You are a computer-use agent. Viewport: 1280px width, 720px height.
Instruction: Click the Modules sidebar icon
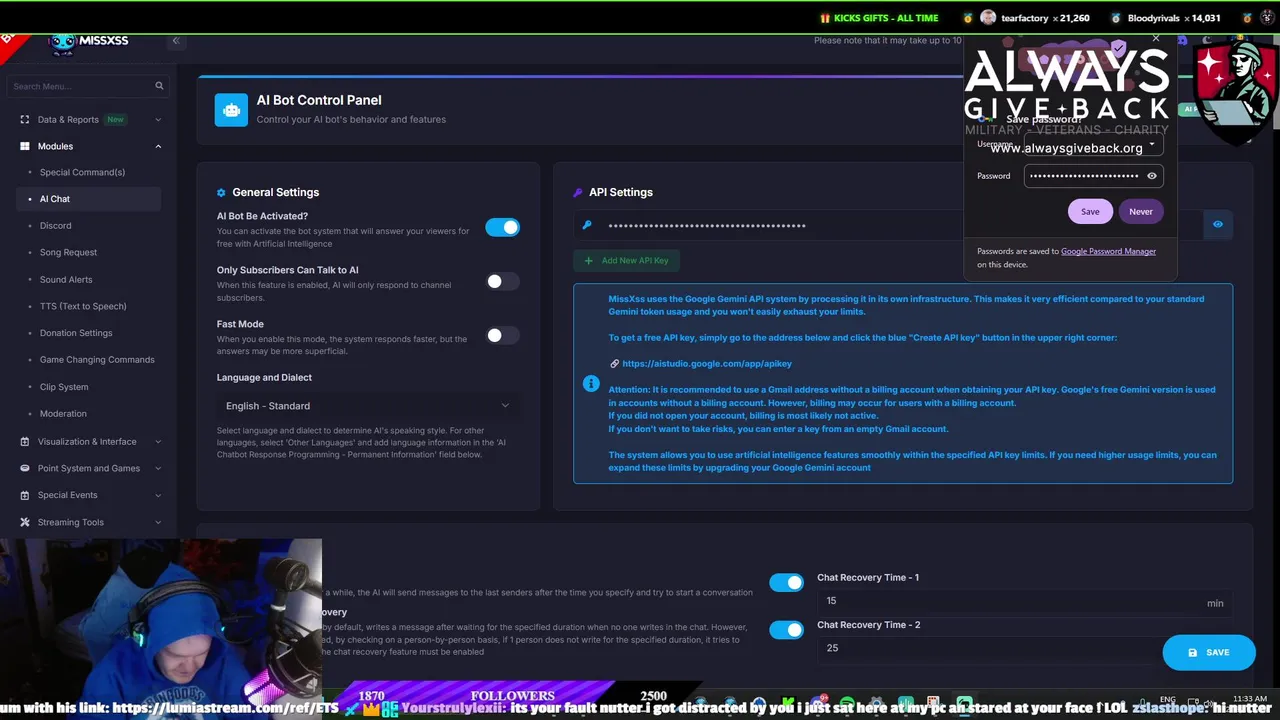tap(25, 146)
